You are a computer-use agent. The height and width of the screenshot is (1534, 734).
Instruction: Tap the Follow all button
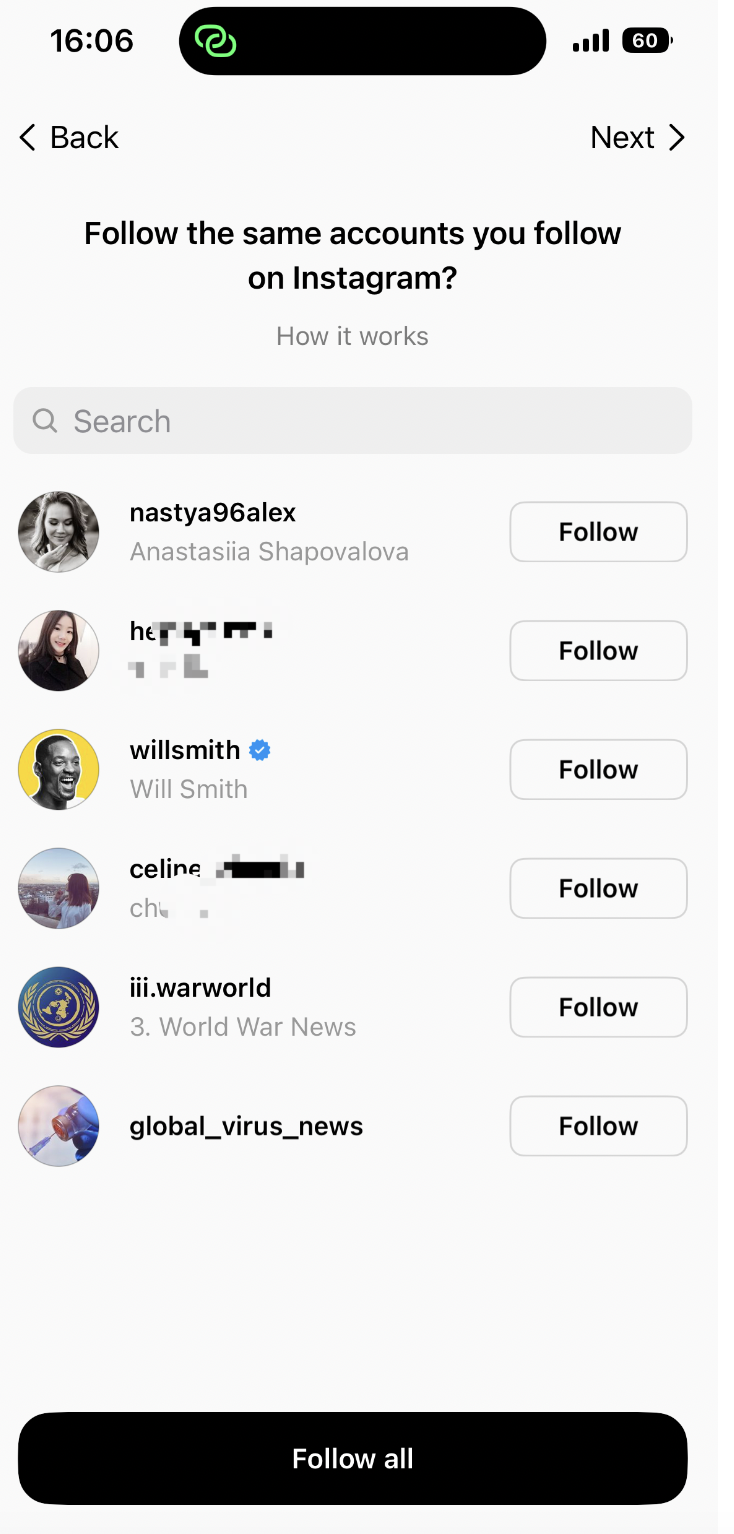click(x=353, y=1458)
